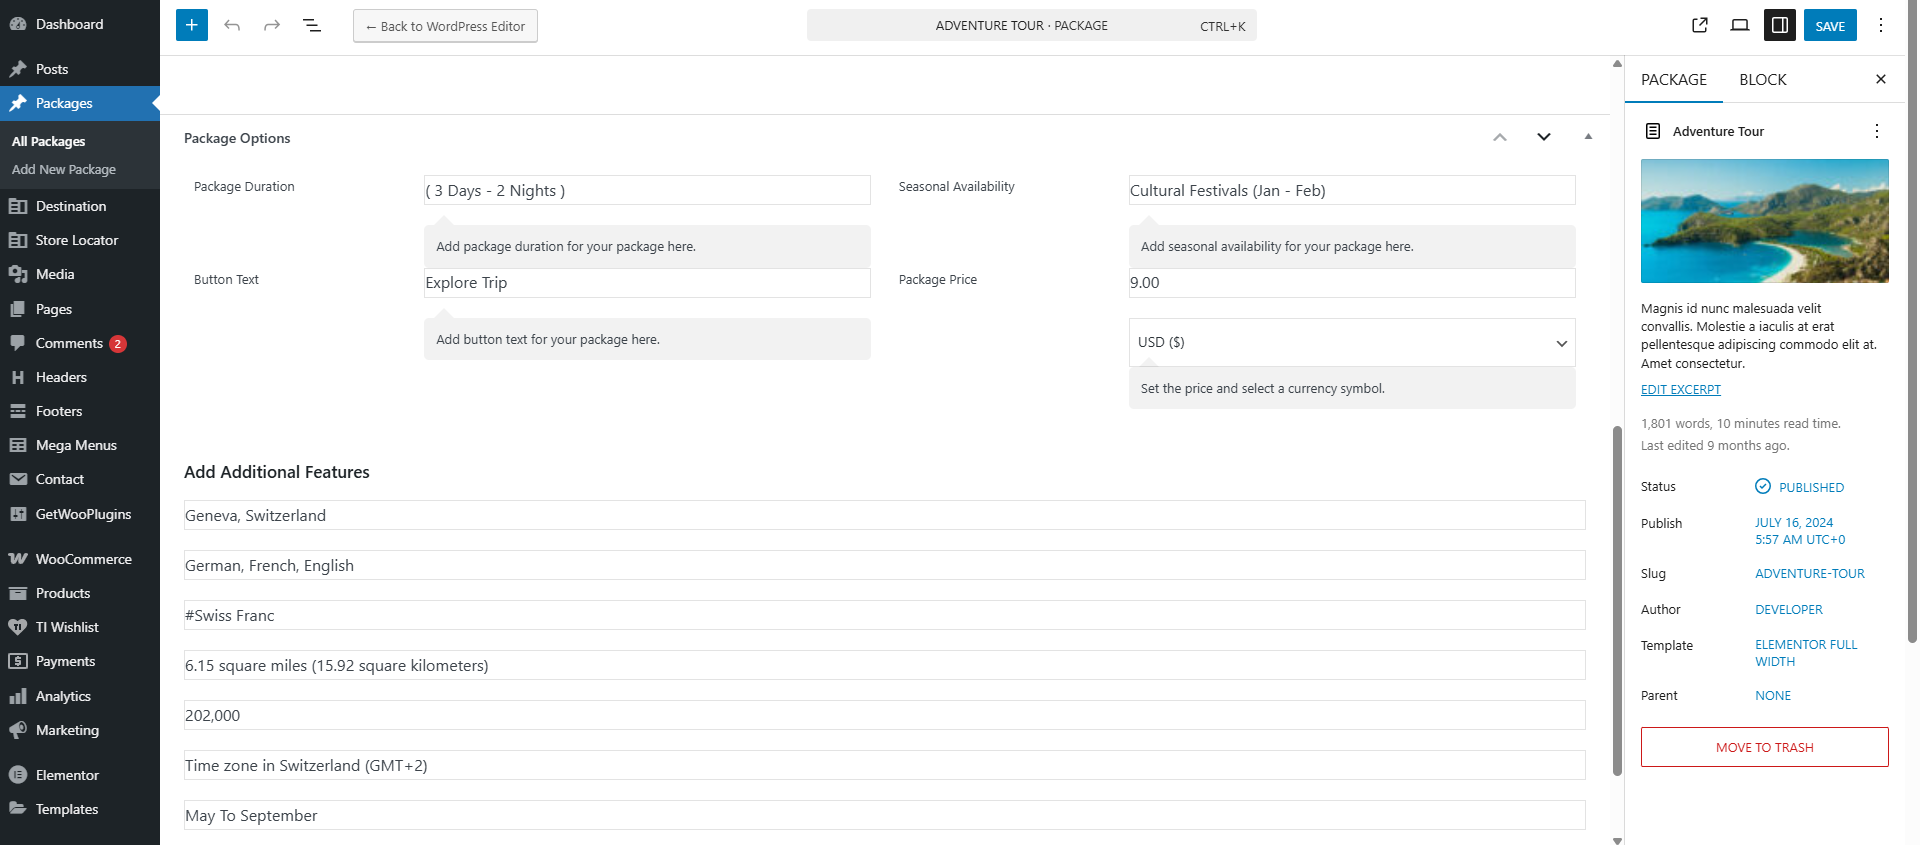Open the USD ($) currency dropdown
This screenshot has width=1920, height=845.
point(1352,342)
